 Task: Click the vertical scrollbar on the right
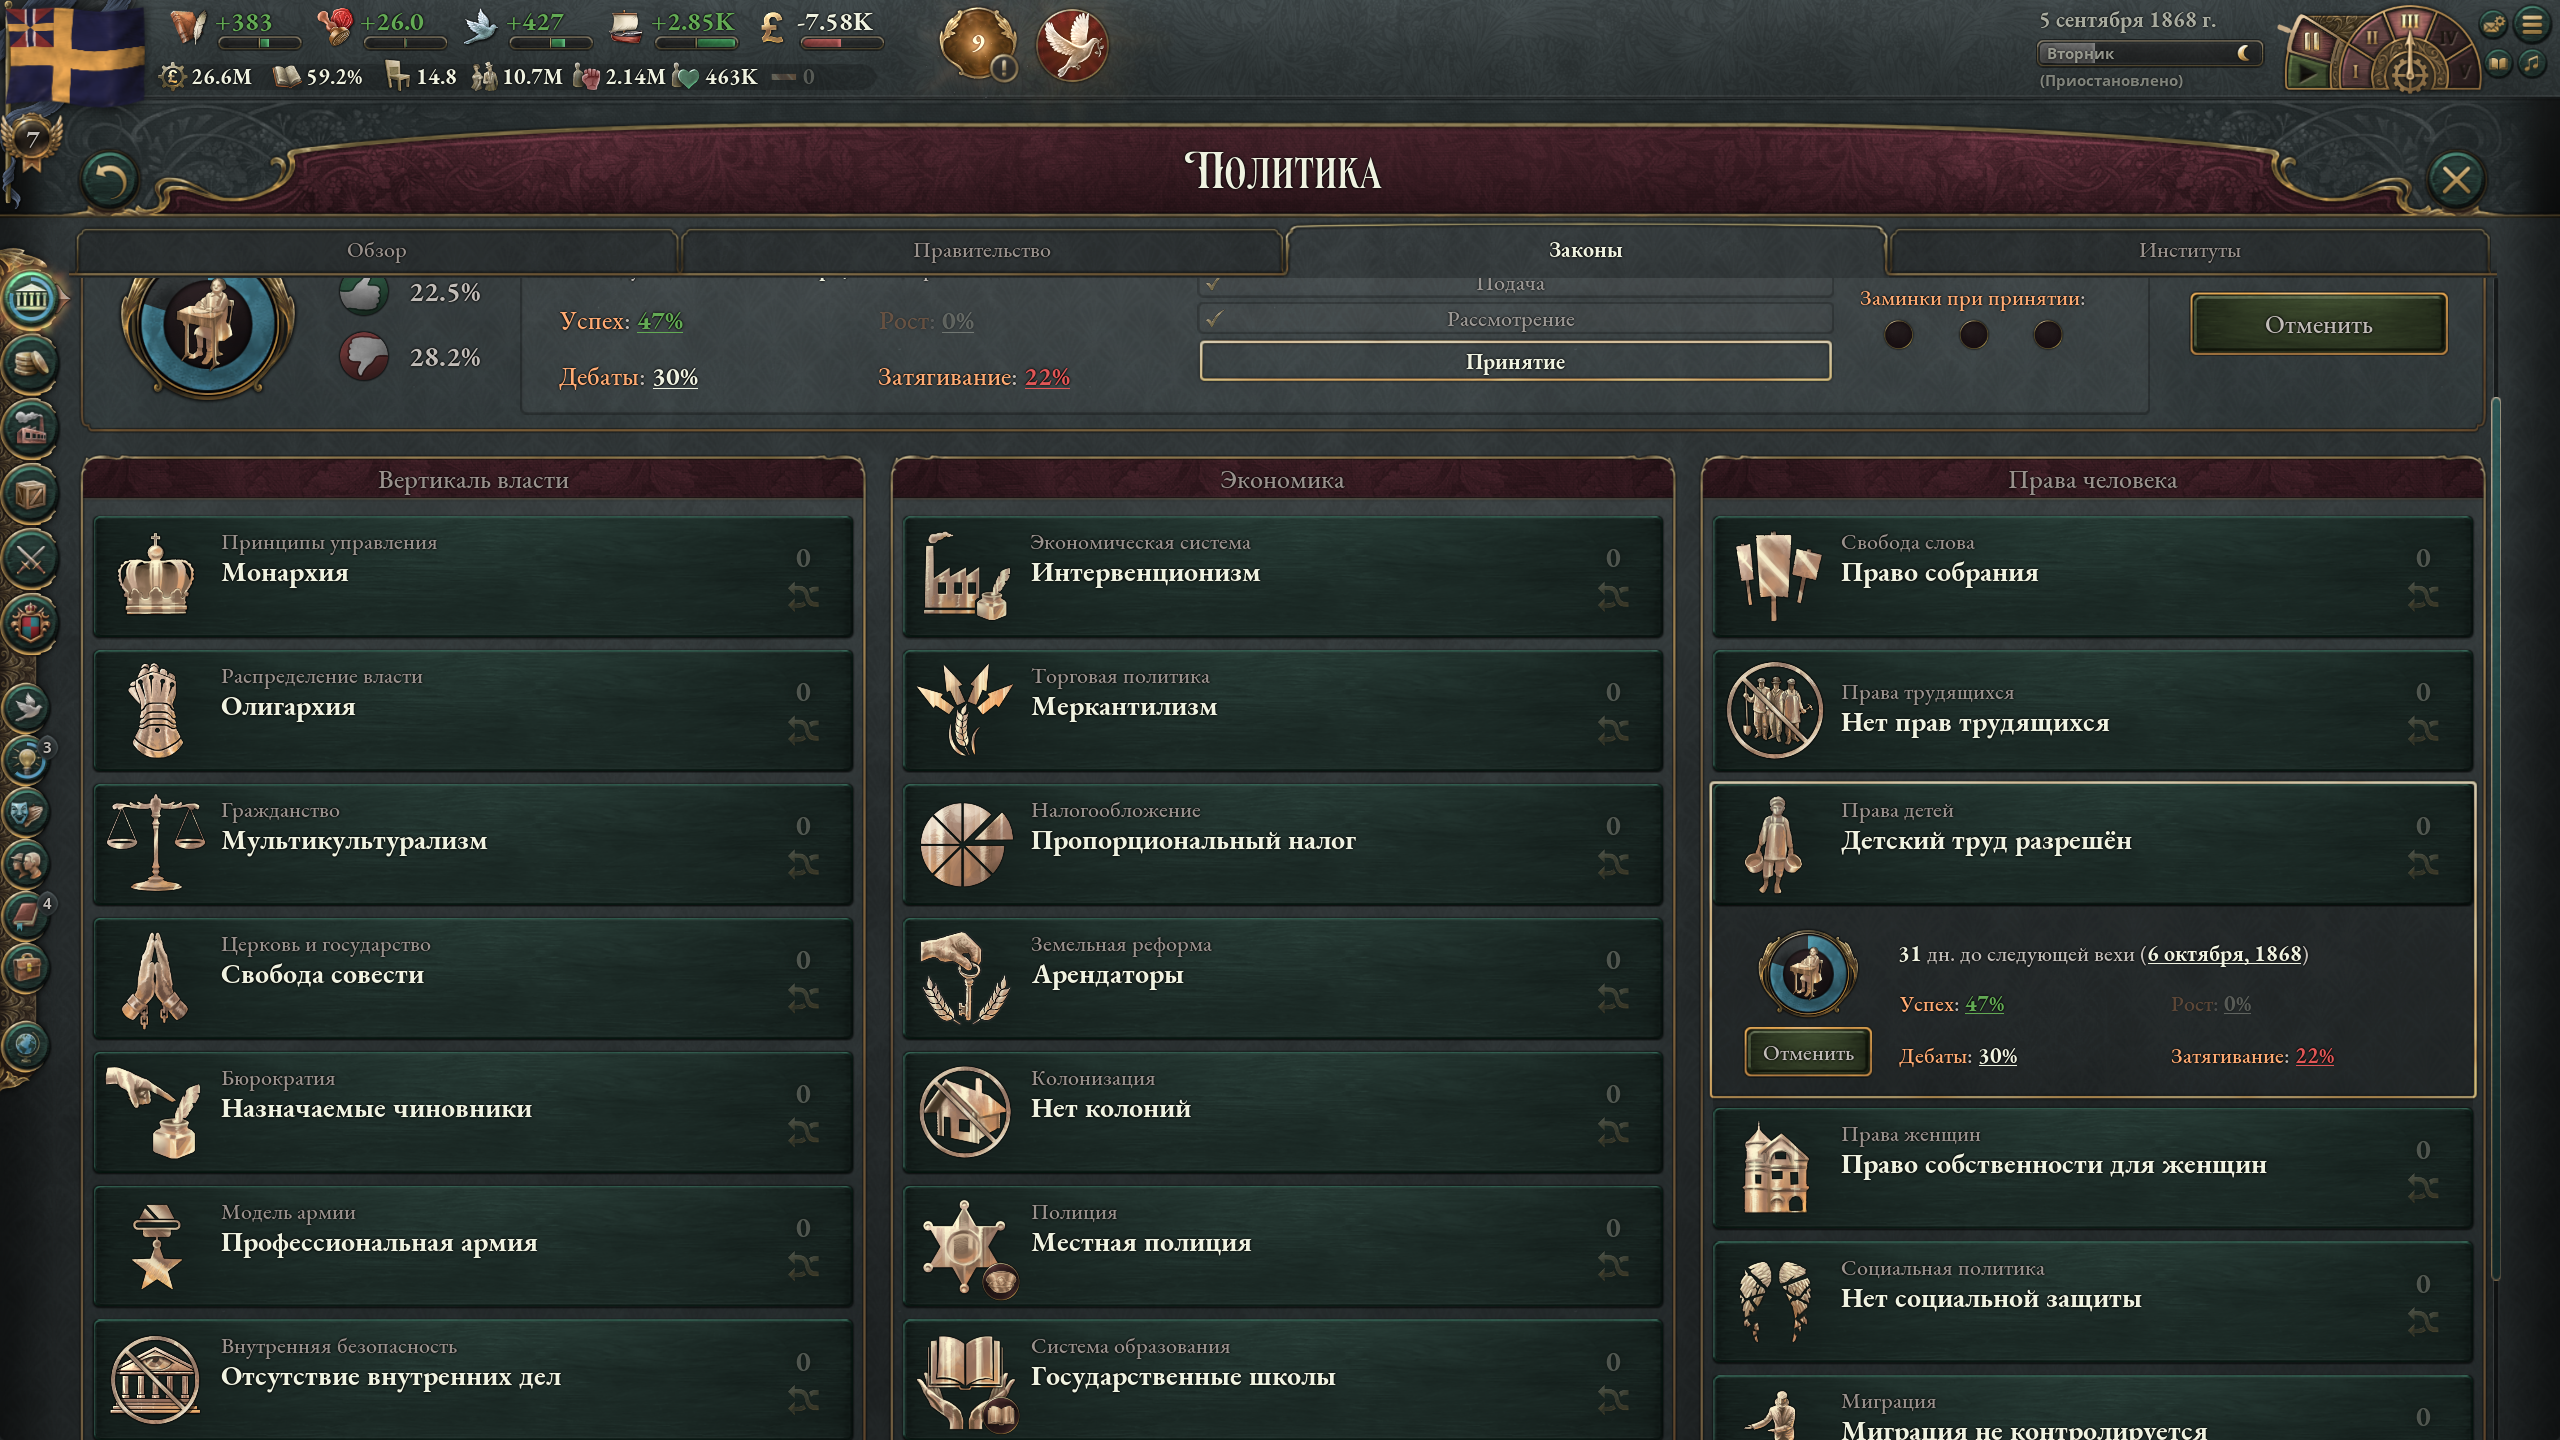pos(2495,838)
